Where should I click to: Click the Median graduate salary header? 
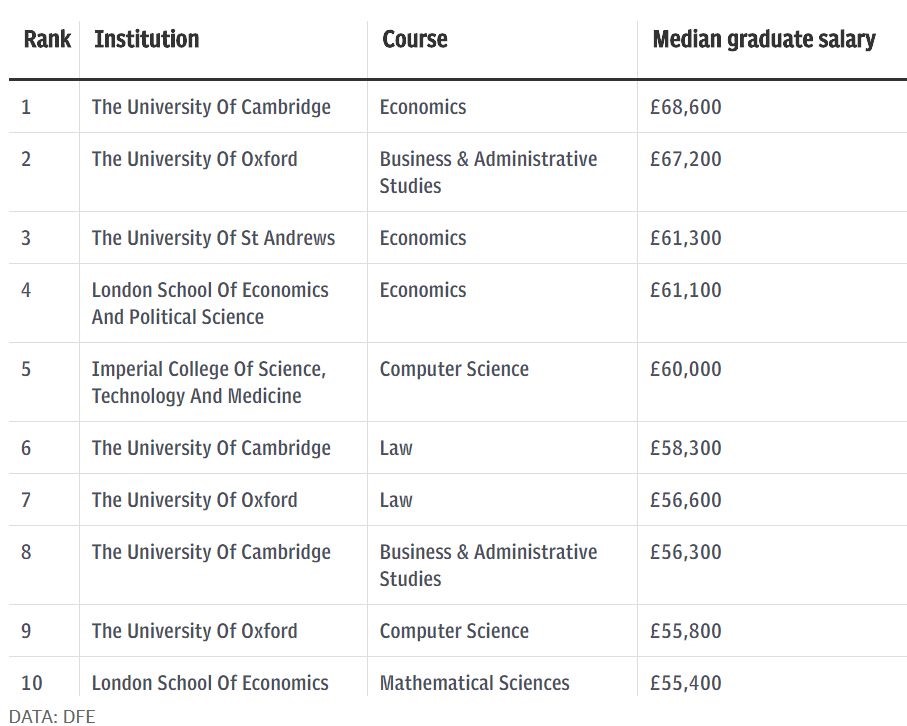(763, 40)
